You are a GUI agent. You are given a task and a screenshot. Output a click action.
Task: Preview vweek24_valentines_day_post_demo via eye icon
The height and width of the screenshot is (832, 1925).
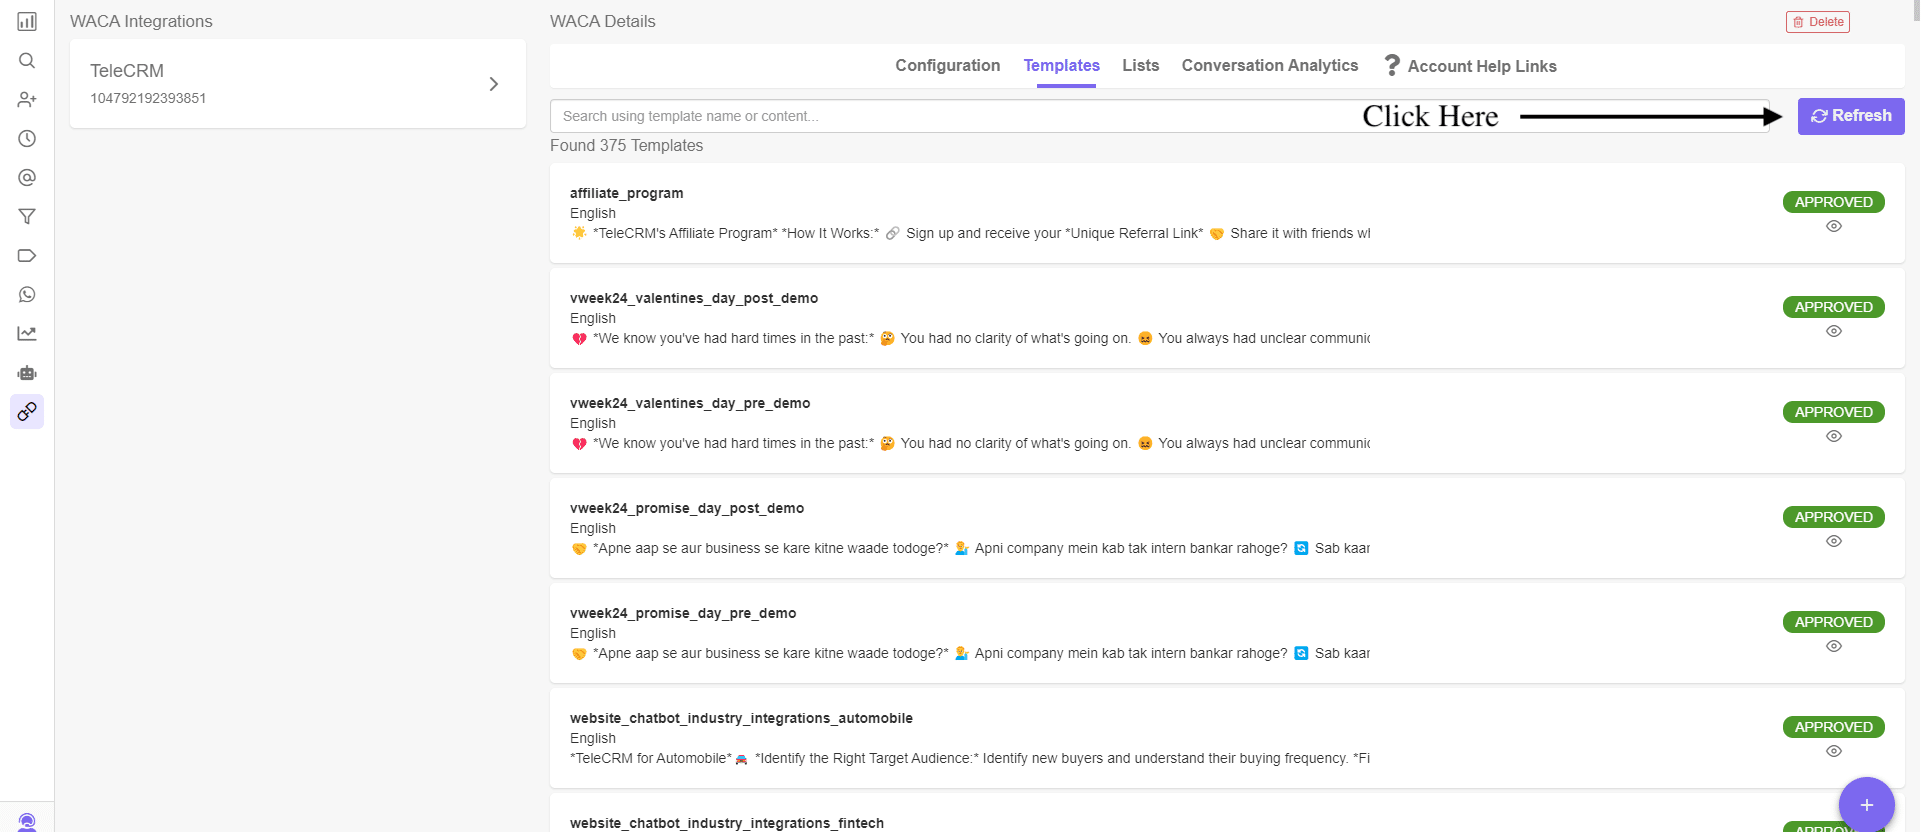[1833, 331]
